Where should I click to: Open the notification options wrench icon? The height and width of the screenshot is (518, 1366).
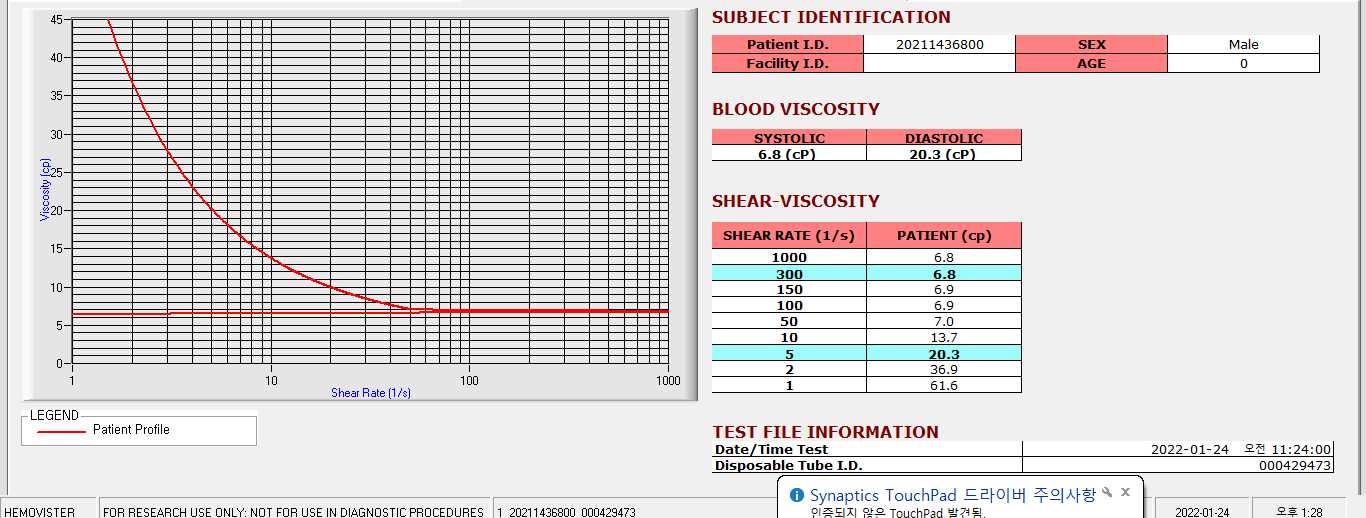[1107, 493]
